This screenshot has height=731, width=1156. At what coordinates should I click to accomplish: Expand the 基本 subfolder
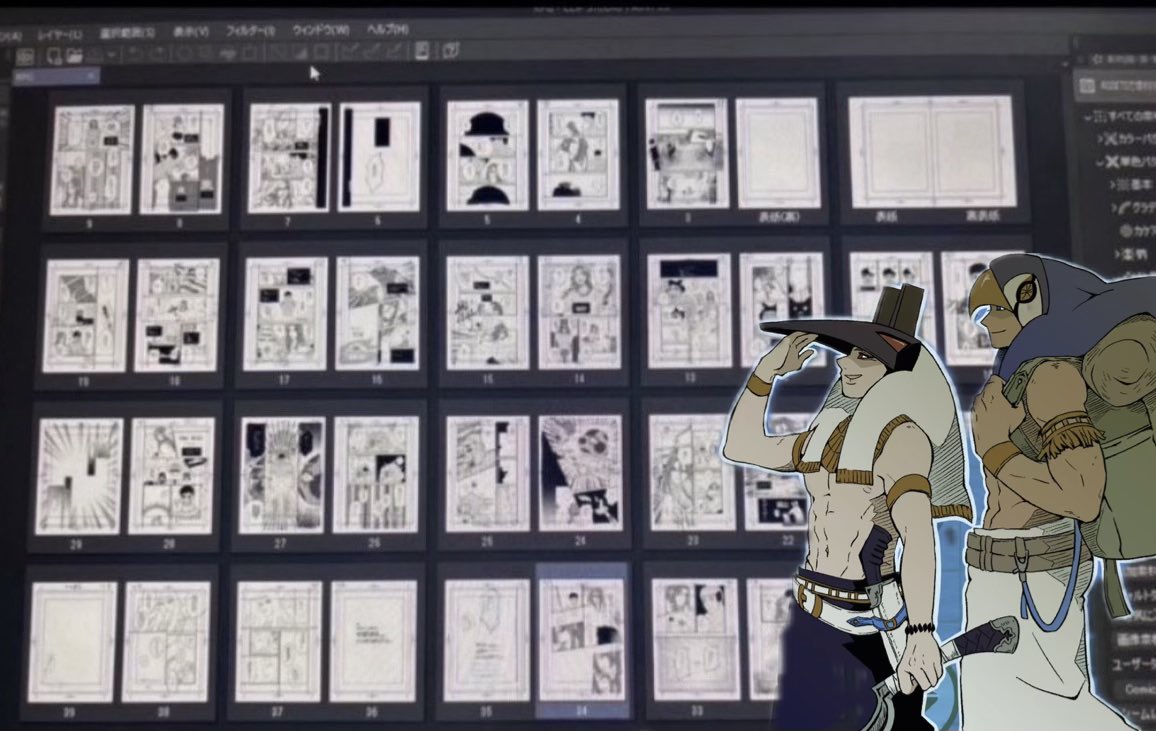coord(1114,185)
